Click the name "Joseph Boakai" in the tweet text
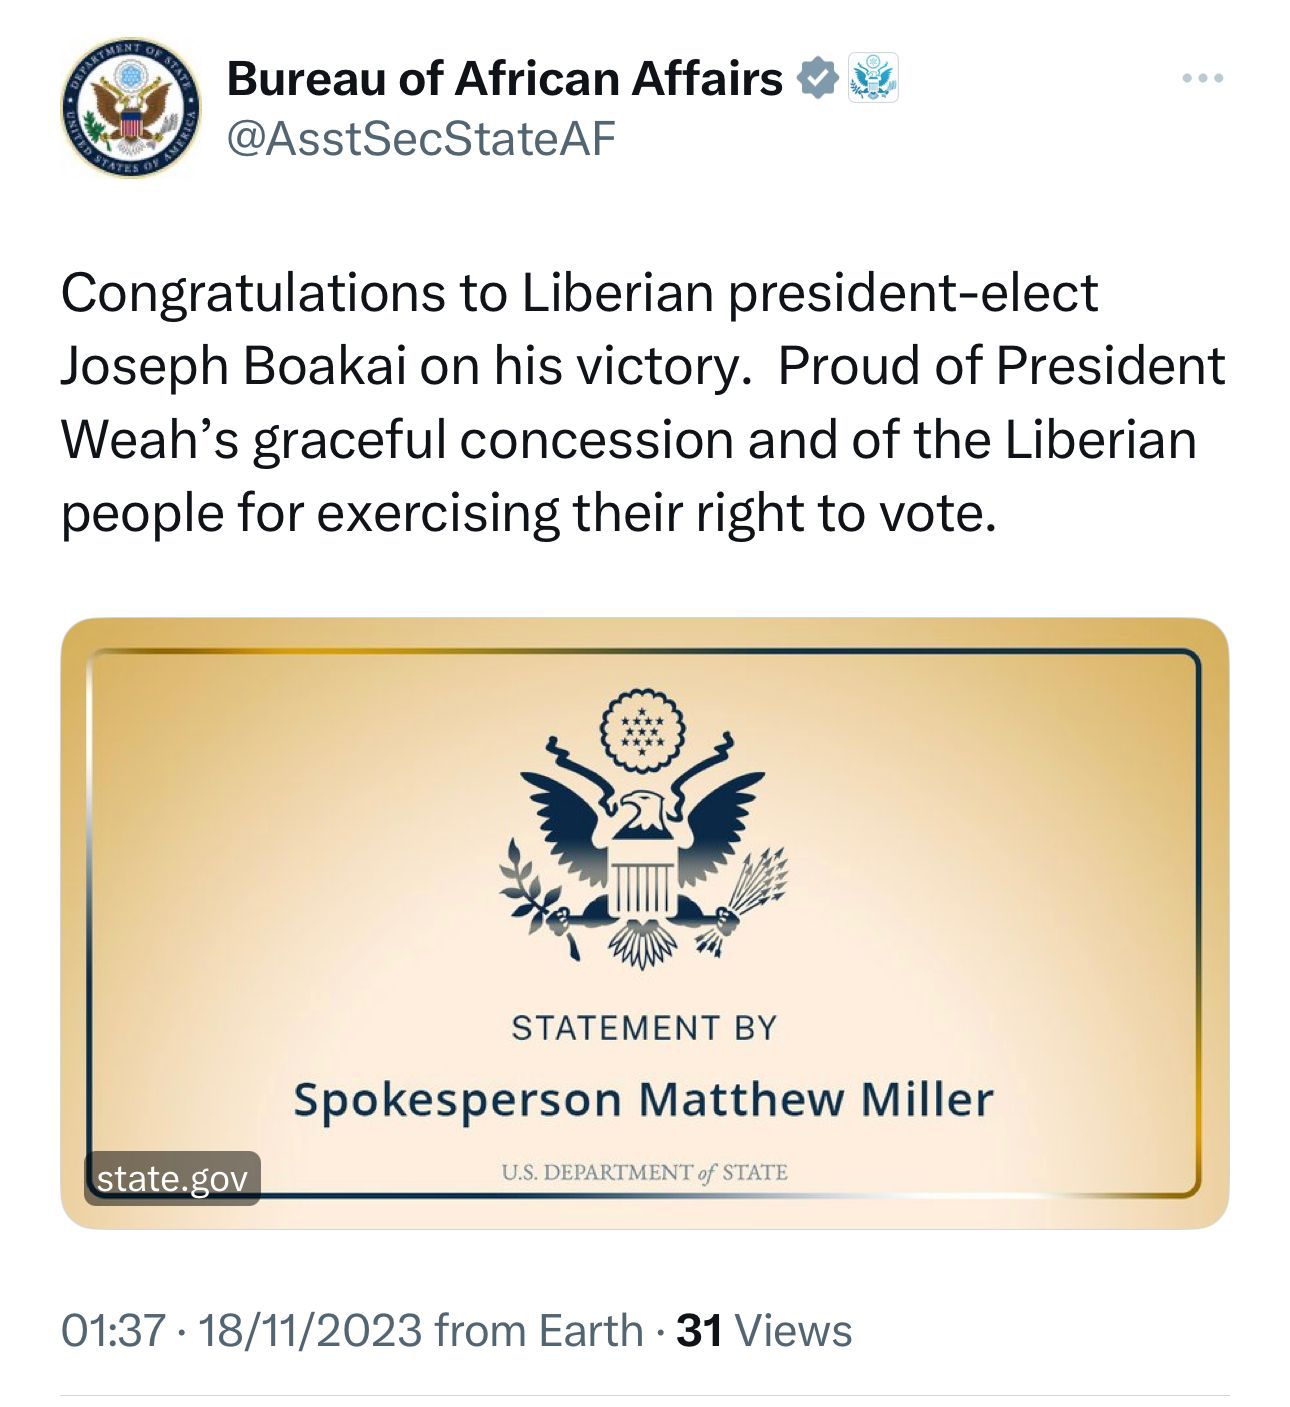 click(234, 367)
